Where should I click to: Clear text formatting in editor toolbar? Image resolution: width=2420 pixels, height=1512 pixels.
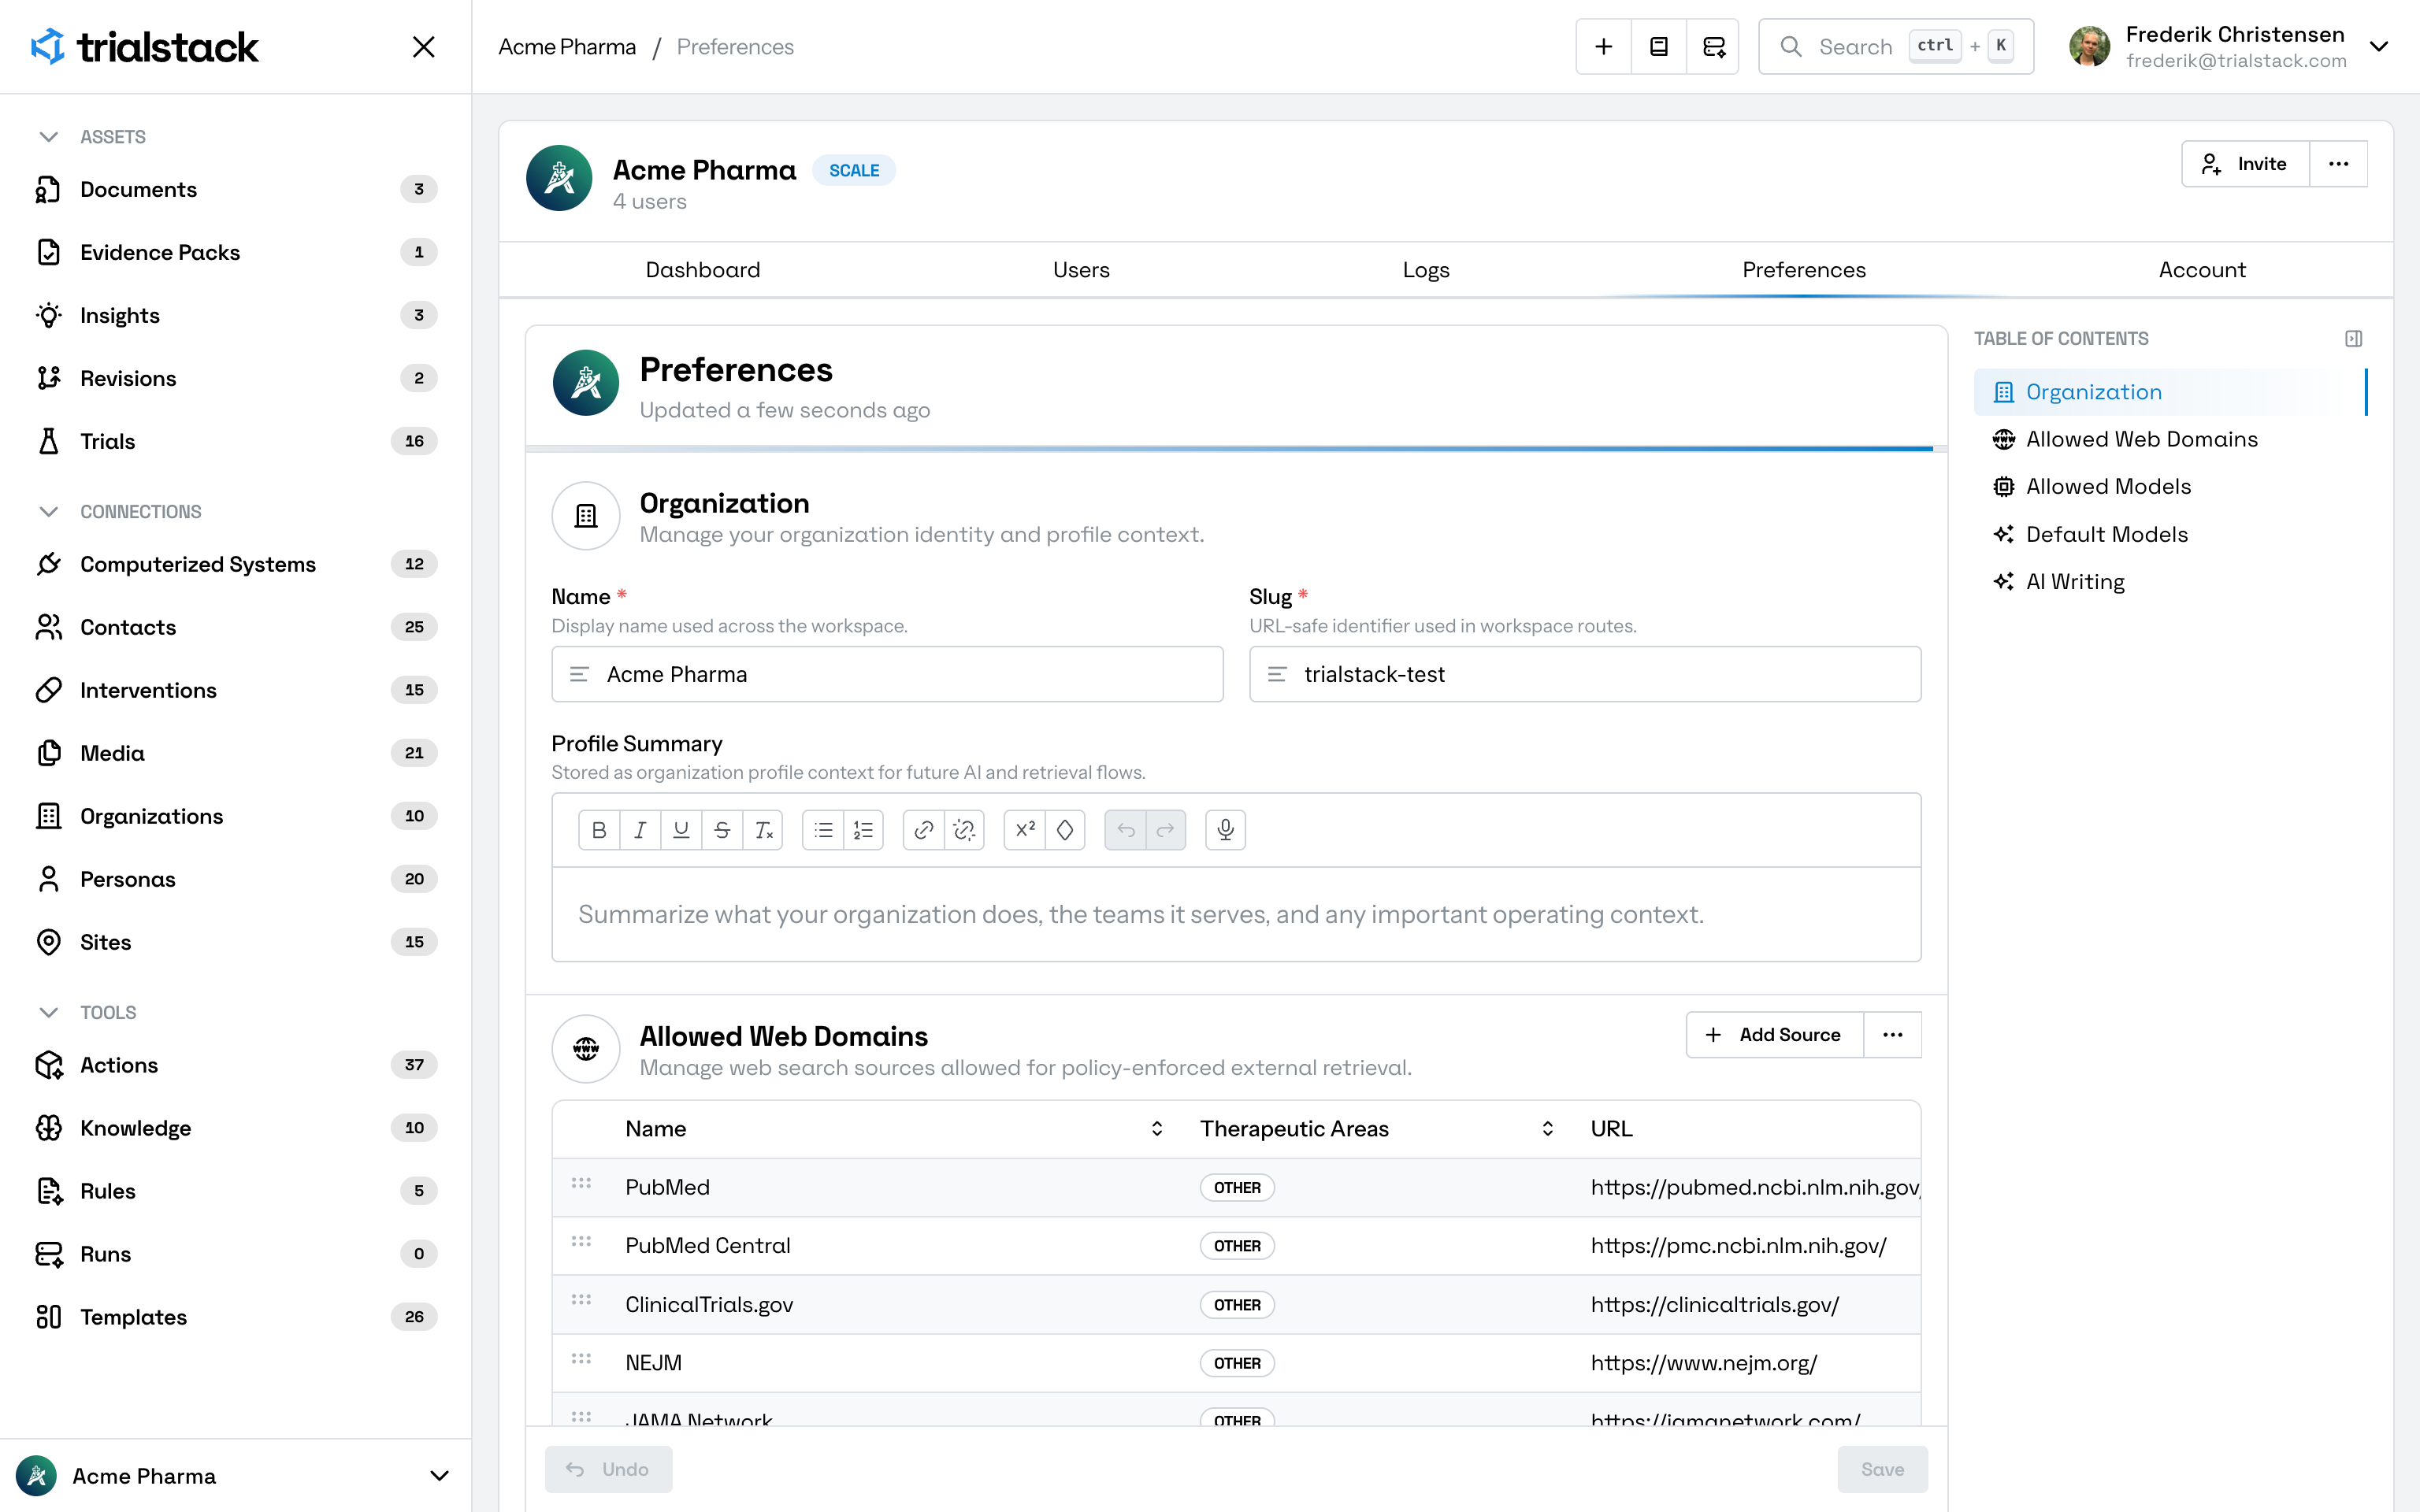tap(763, 830)
